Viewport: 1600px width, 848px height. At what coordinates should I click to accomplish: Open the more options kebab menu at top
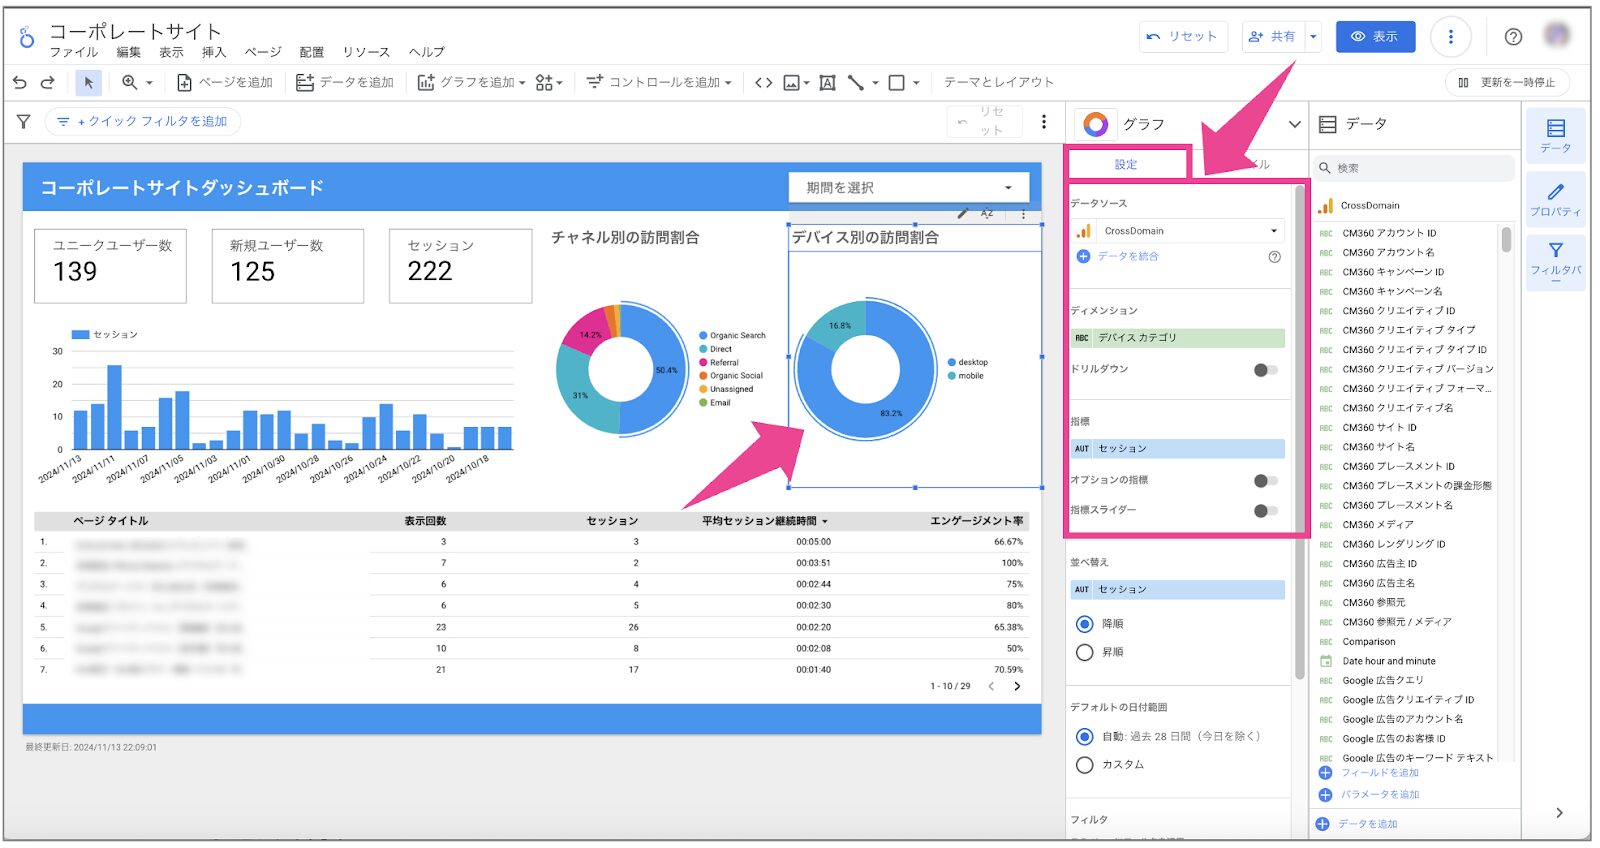pos(1450,37)
